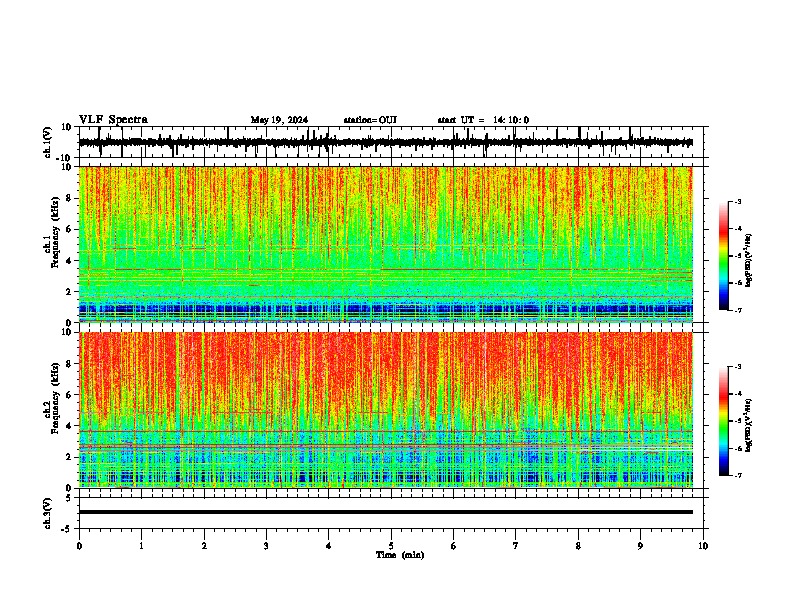This screenshot has height=612, width=792.
Task: Click the 'Time (min)' axis label
Action: [x=400, y=555]
